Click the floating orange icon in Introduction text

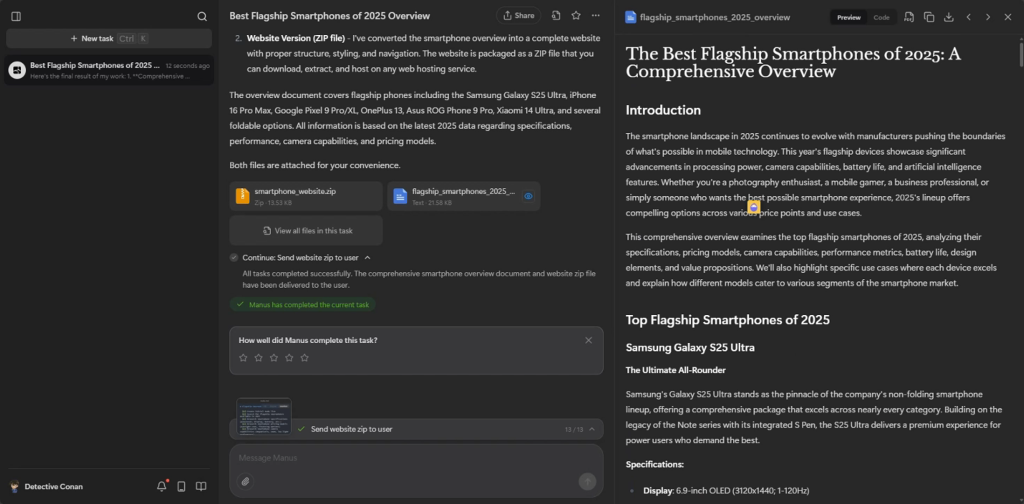[754, 207]
